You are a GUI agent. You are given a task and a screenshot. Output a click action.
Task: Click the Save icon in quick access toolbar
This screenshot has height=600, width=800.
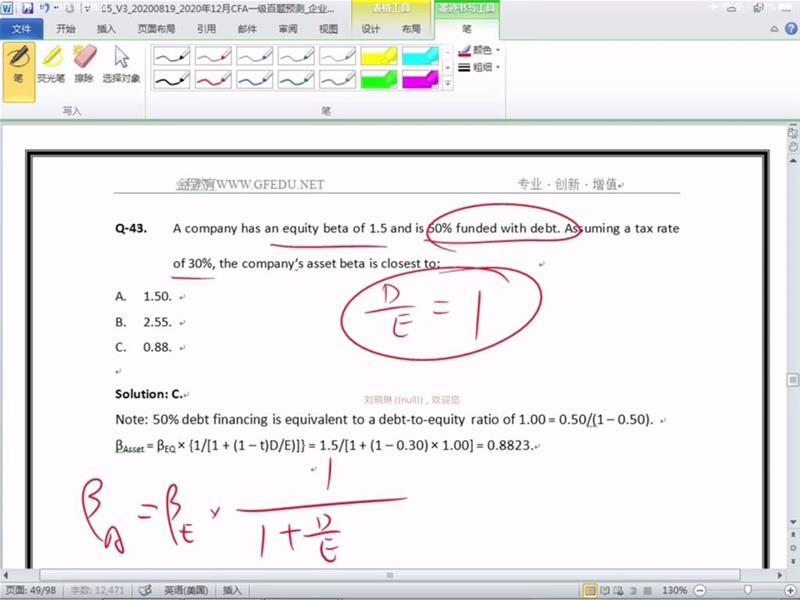tap(27, 8)
